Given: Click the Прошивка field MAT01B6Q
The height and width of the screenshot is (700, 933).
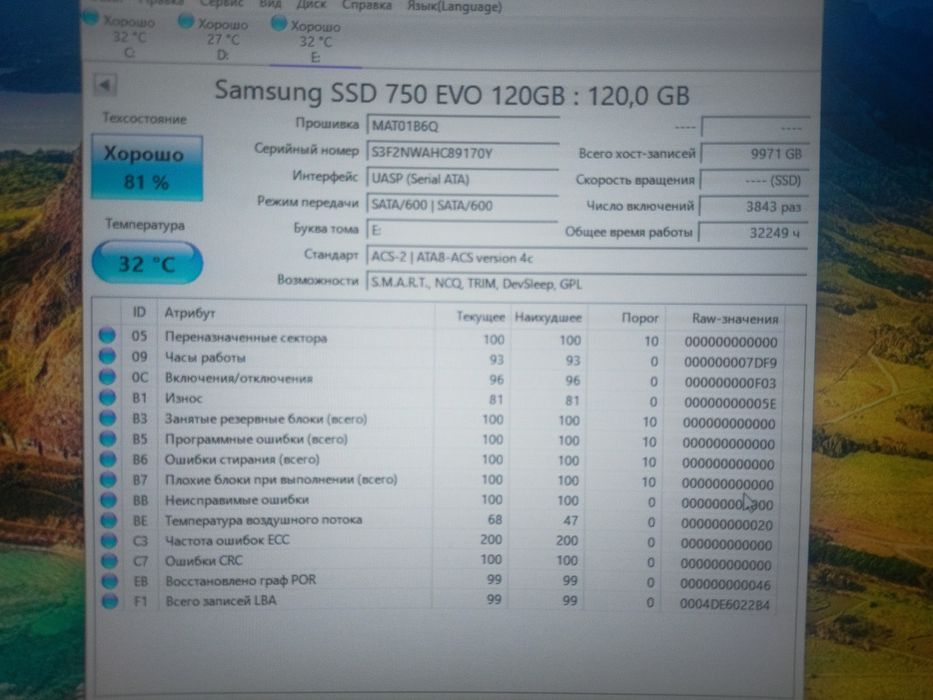Looking at the screenshot, I should coord(462,126).
